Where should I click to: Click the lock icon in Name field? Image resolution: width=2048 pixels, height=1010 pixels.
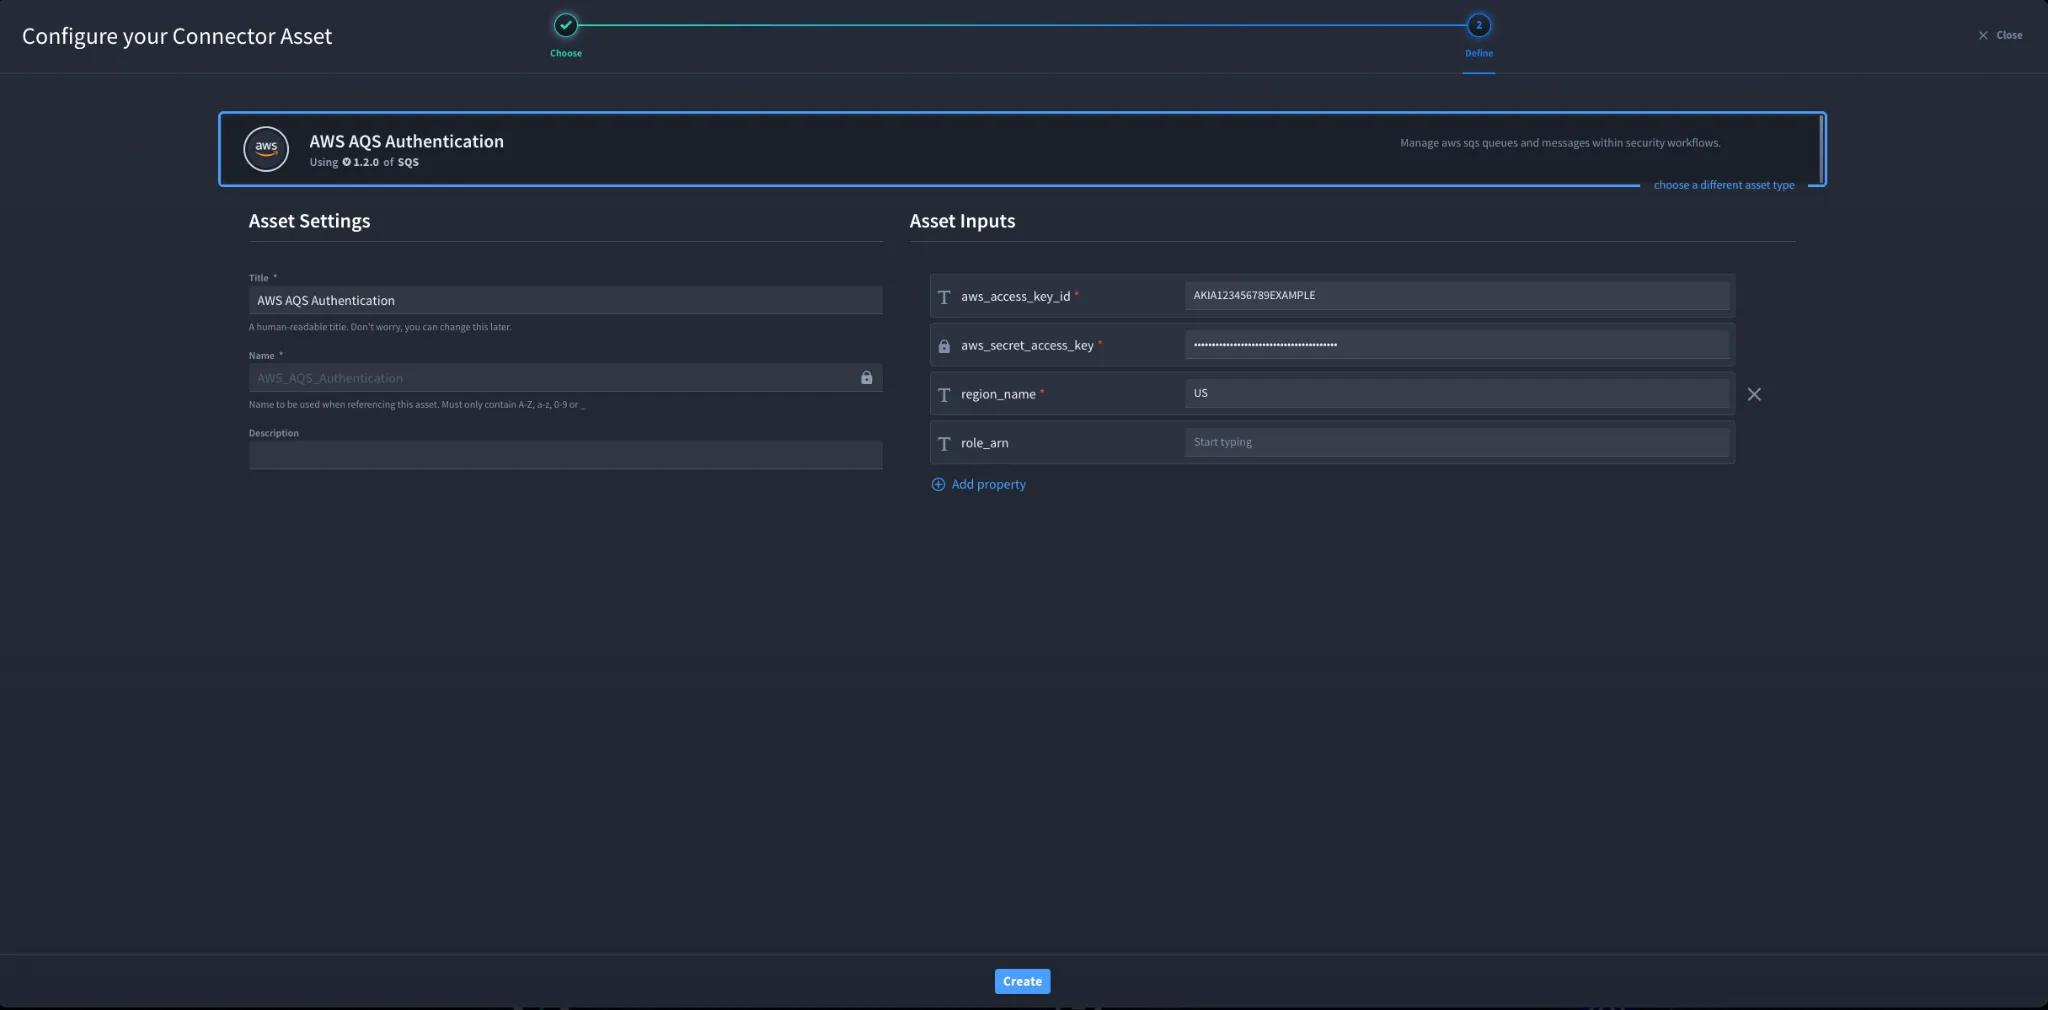tap(867, 377)
